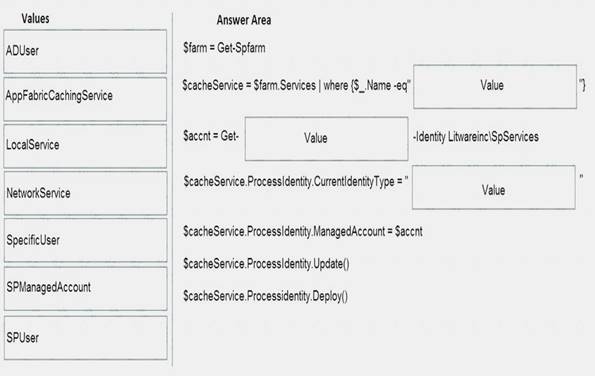Click the $cacheService = $farm.Services text

point(249,85)
